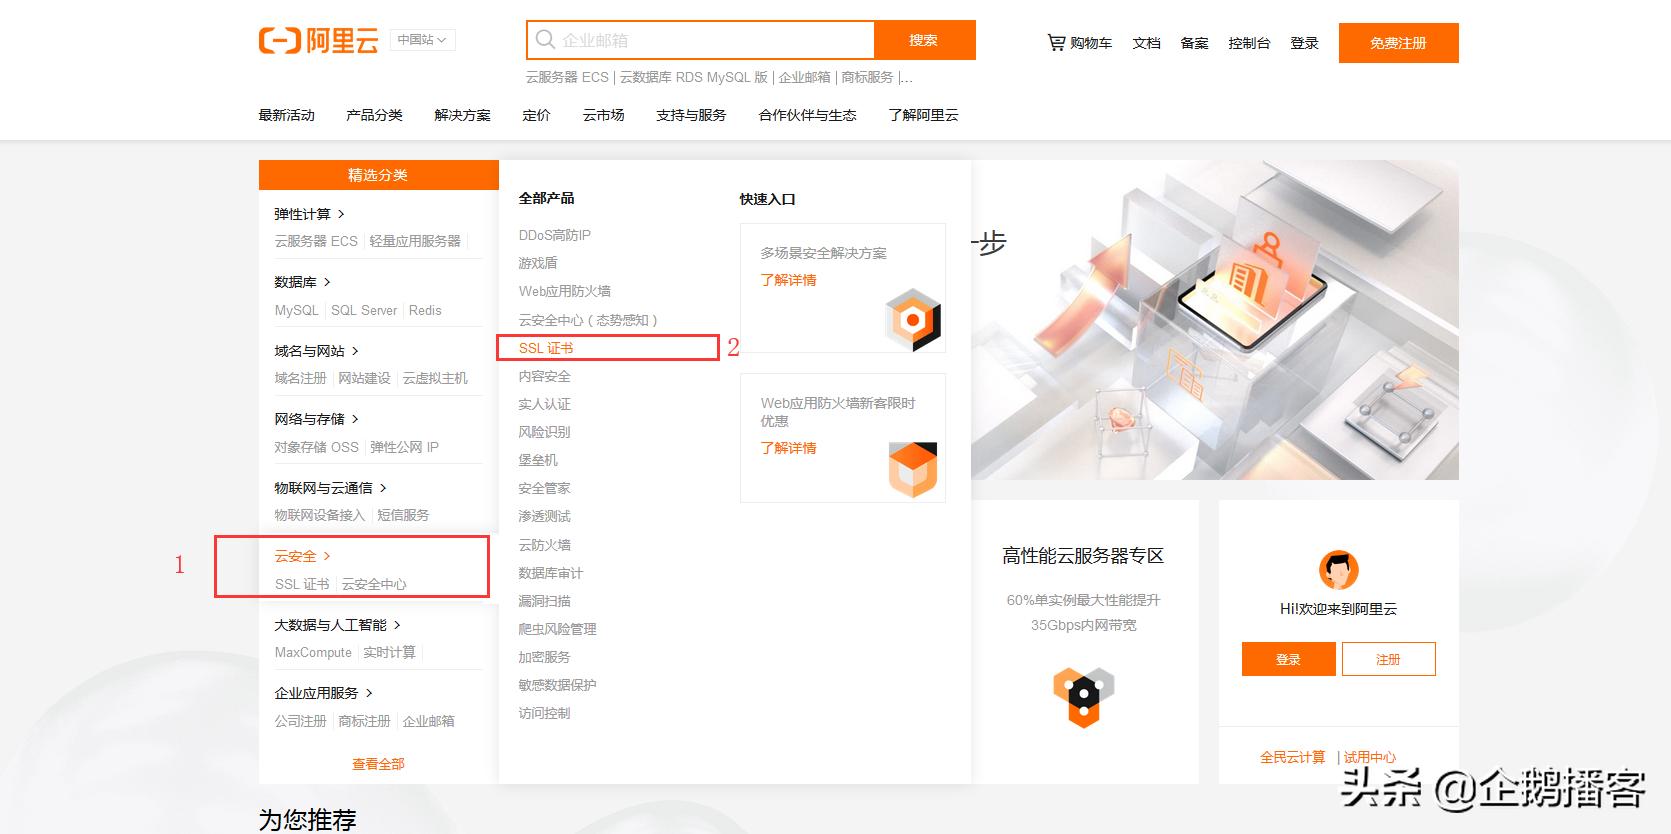This screenshot has width=1671, height=834.
Task: Click the 登录 link in header
Action: [x=1304, y=43]
